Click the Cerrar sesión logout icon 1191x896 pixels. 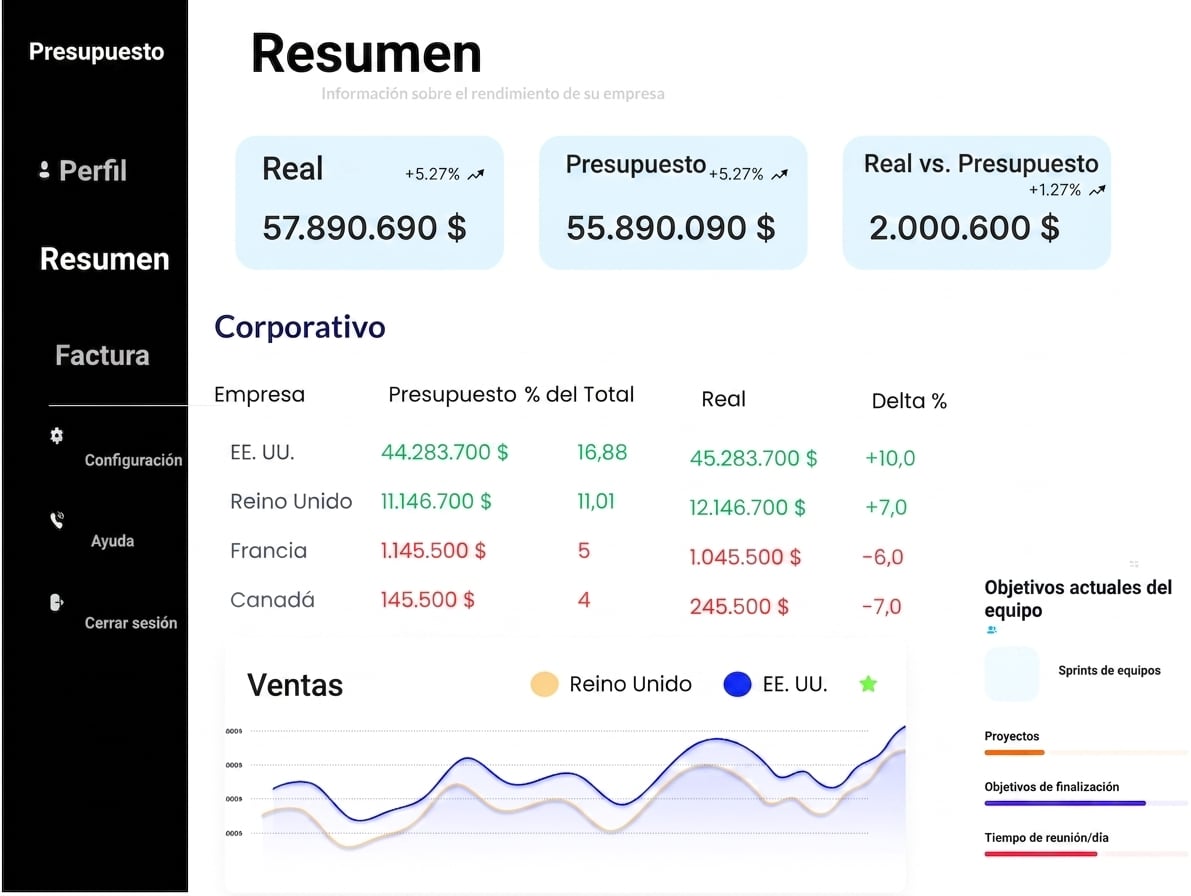[x=56, y=602]
